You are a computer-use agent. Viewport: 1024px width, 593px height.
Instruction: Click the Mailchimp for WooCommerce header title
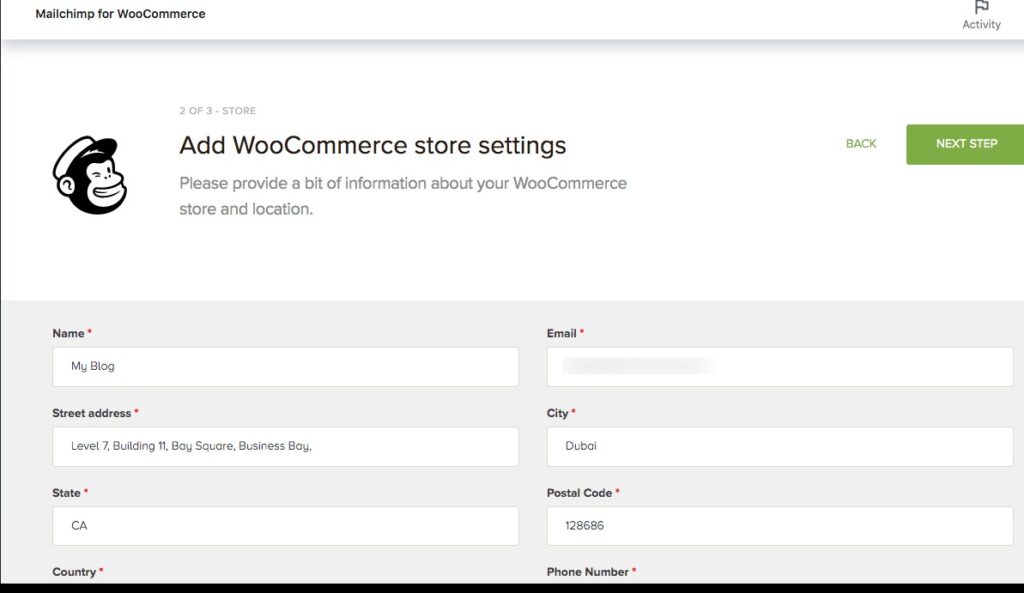coord(120,13)
